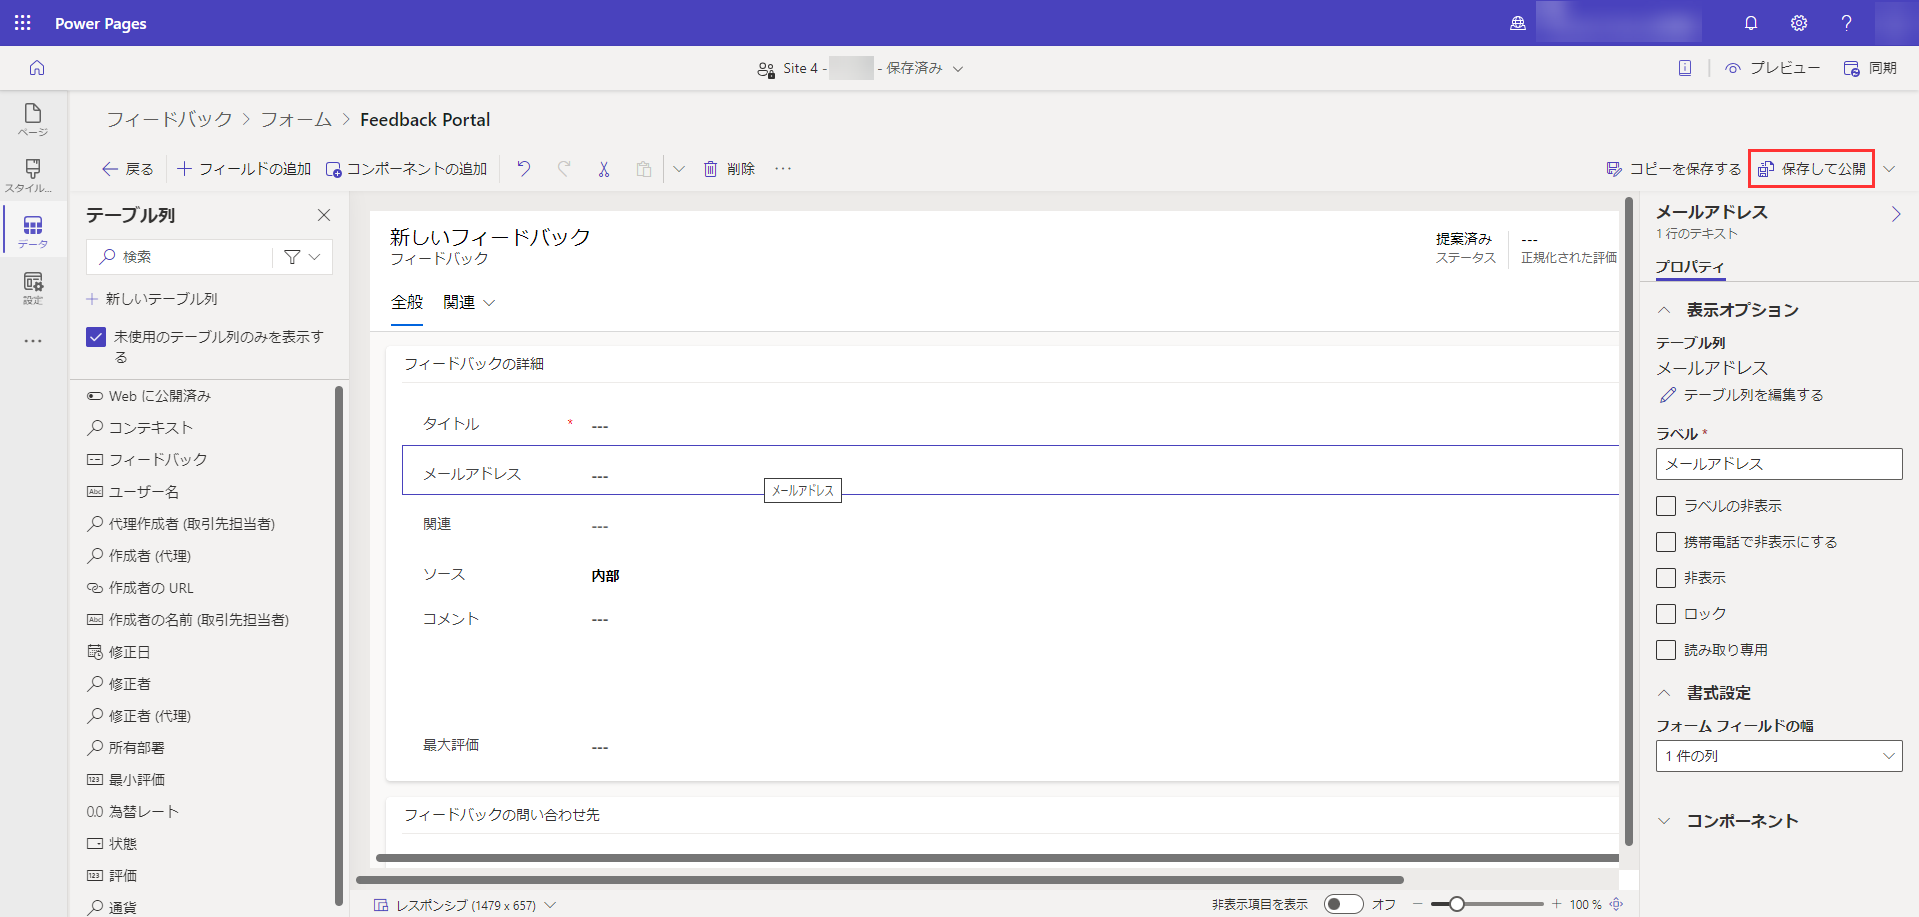The width and height of the screenshot is (1919, 917).
Task: Open the paste options dropdown arrow
Action: (679, 169)
